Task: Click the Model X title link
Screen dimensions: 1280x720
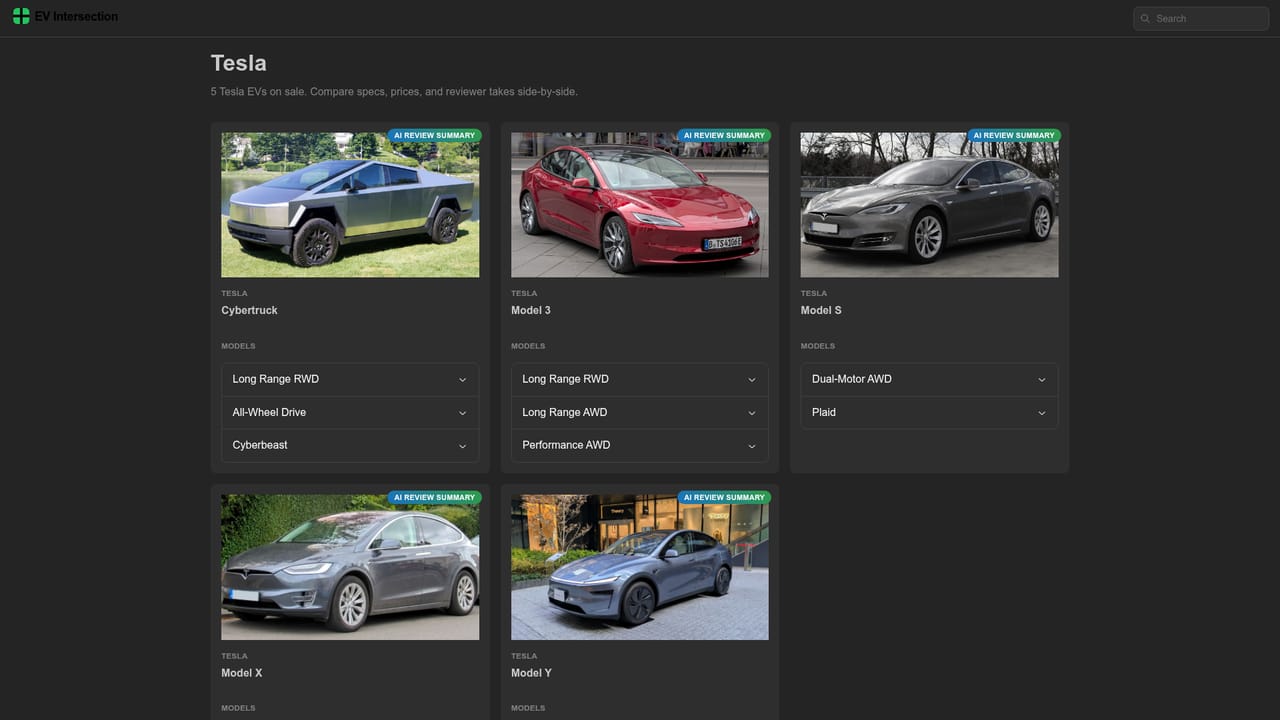Action: pyautogui.click(x=242, y=673)
